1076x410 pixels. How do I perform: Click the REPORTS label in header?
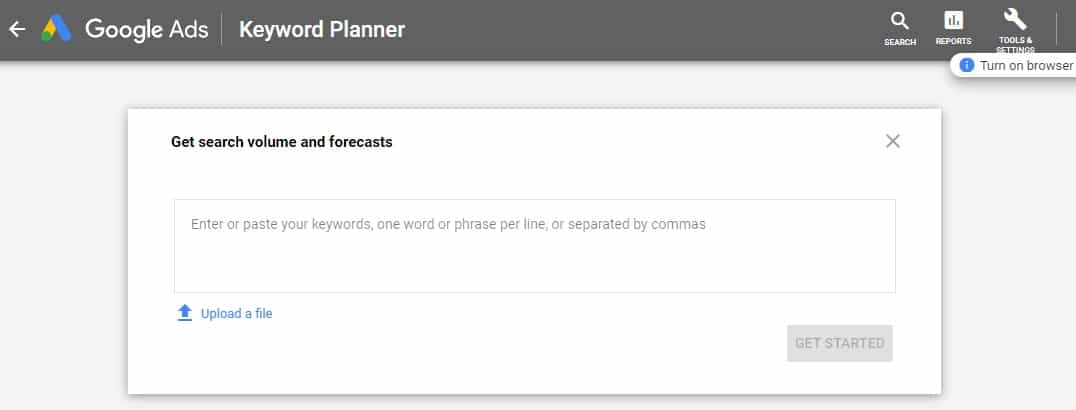[x=953, y=42]
